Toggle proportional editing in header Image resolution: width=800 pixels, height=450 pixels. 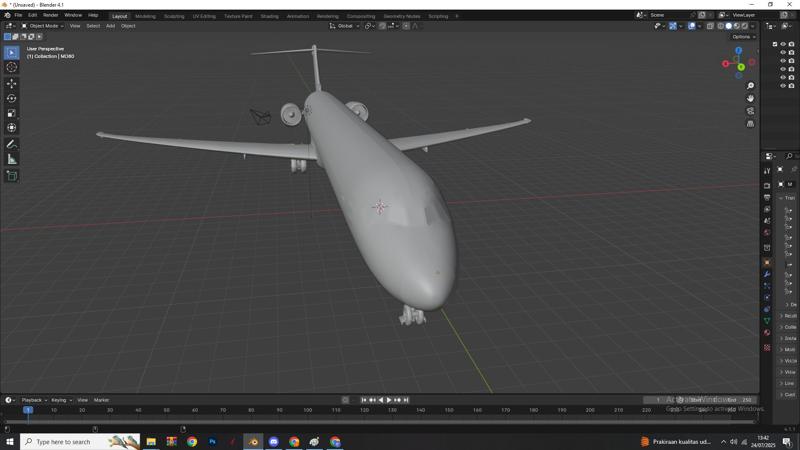point(406,26)
